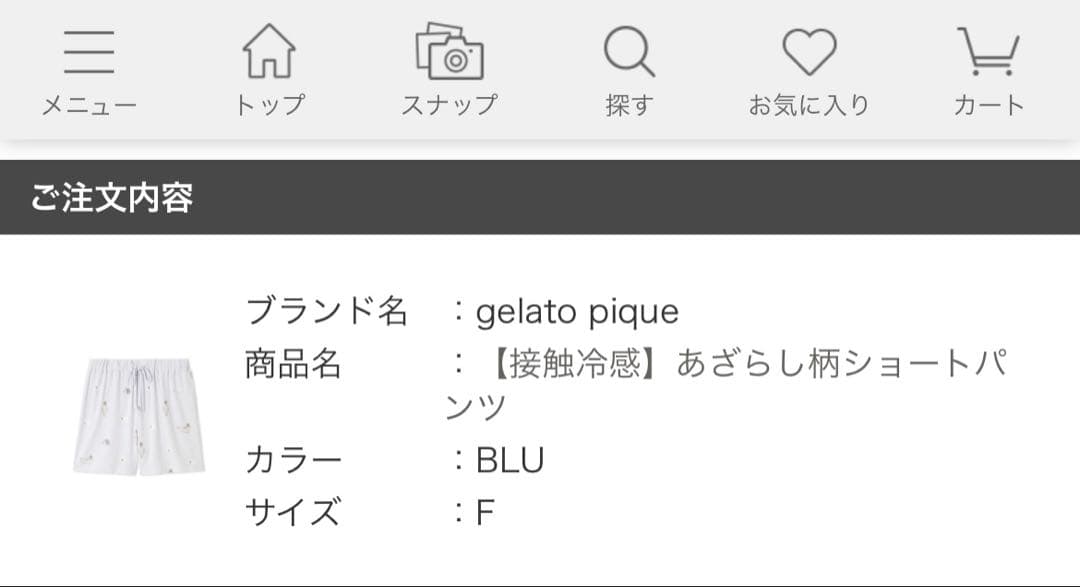Click the スナップ text label
Screen dimensions: 1080x587
449,102
